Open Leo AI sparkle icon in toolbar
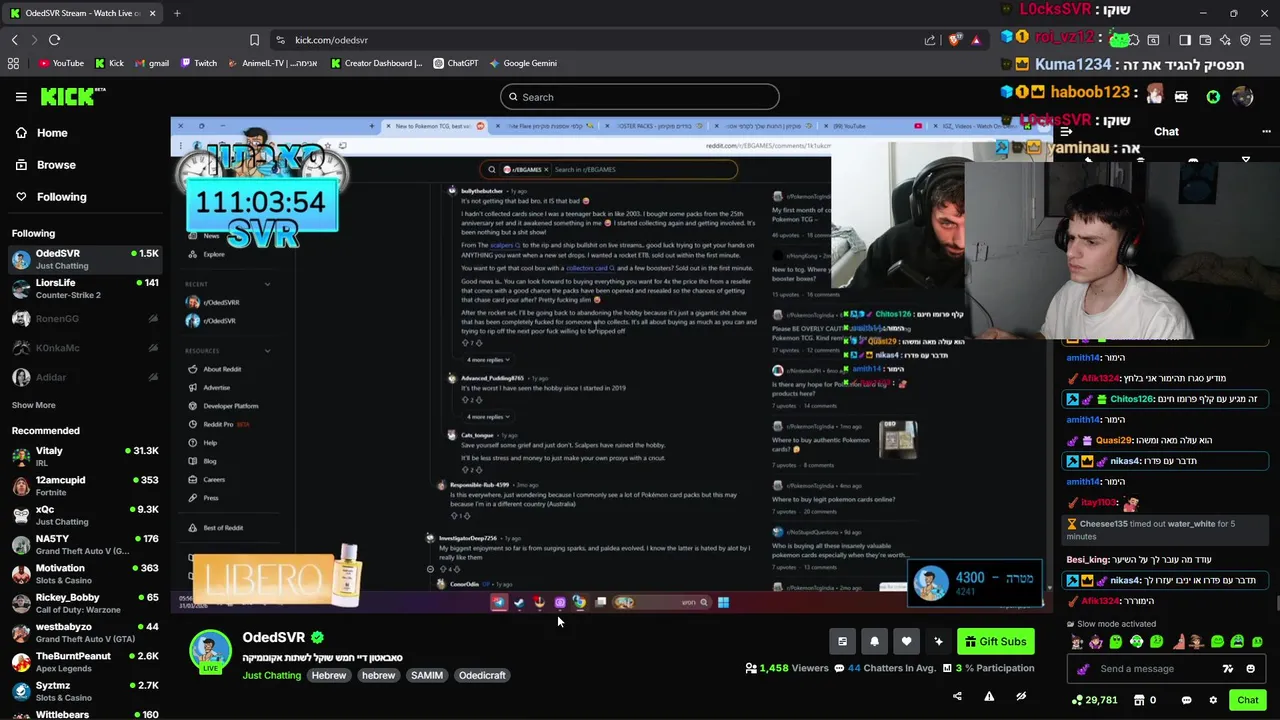 (x=1225, y=40)
